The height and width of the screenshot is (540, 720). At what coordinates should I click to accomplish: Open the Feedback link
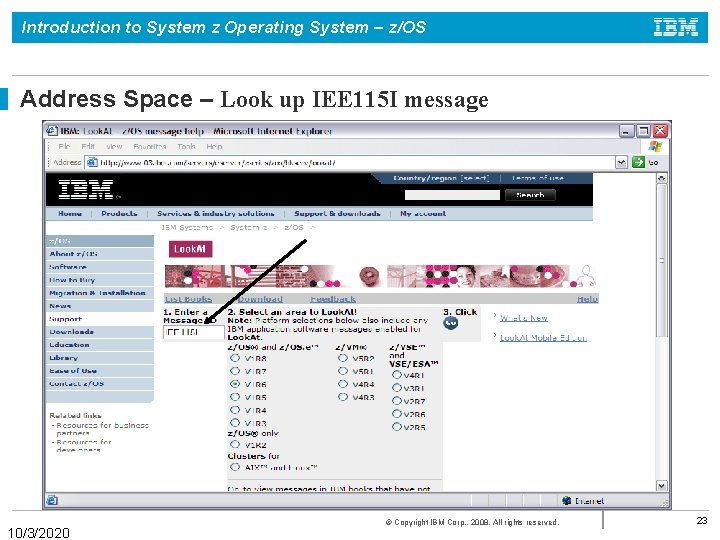pyautogui.click(x=333, y=299)
